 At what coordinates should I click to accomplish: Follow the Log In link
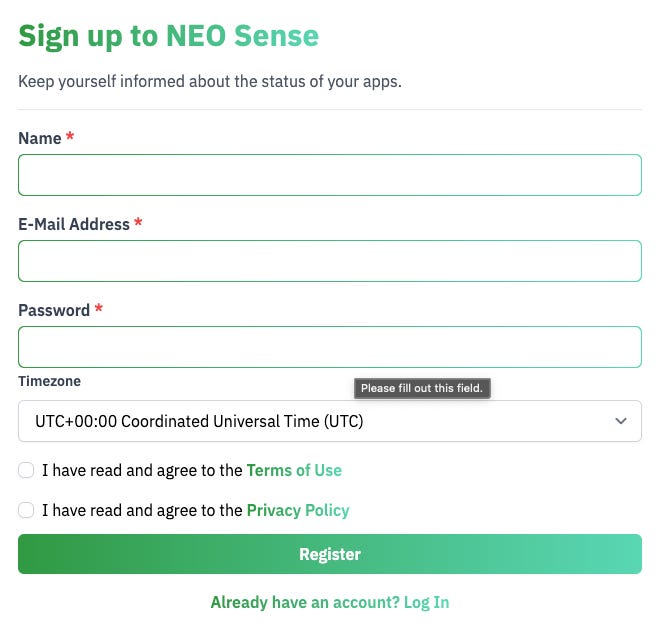pyautogui.click(x=426, y=602)
